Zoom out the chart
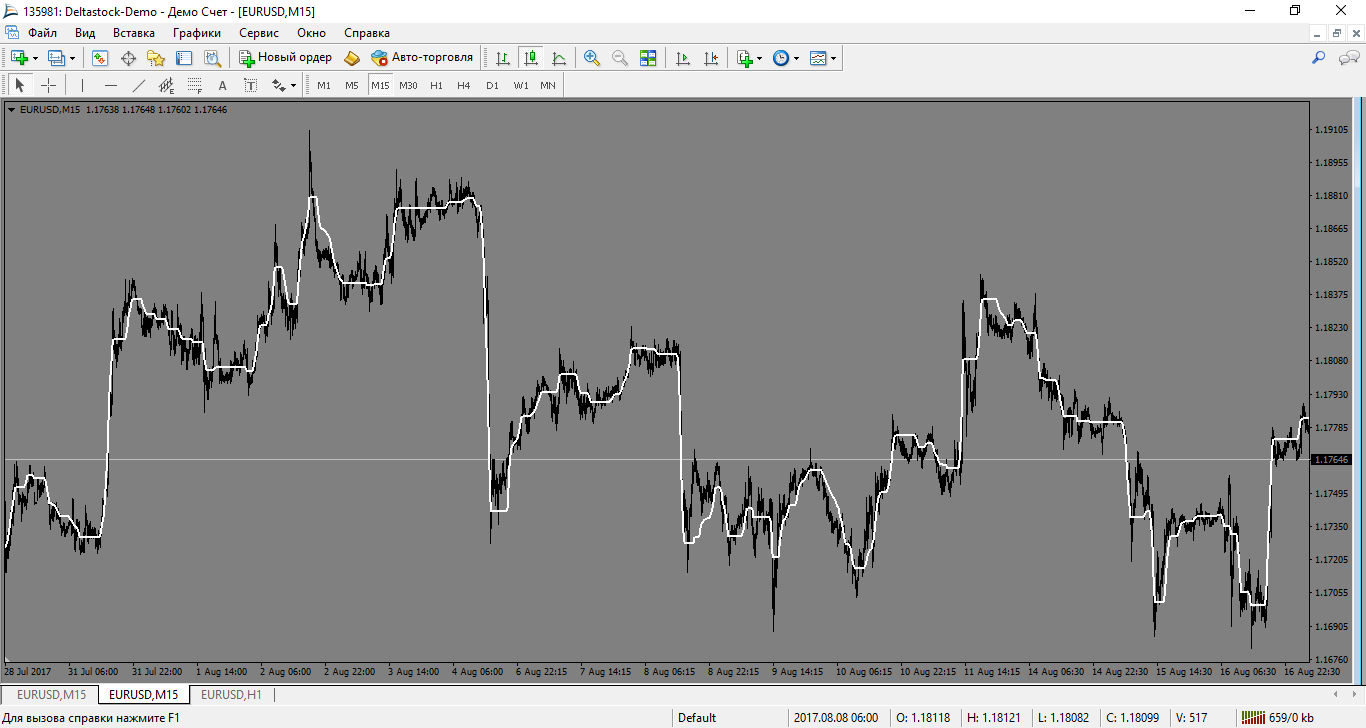 [620, 58]
